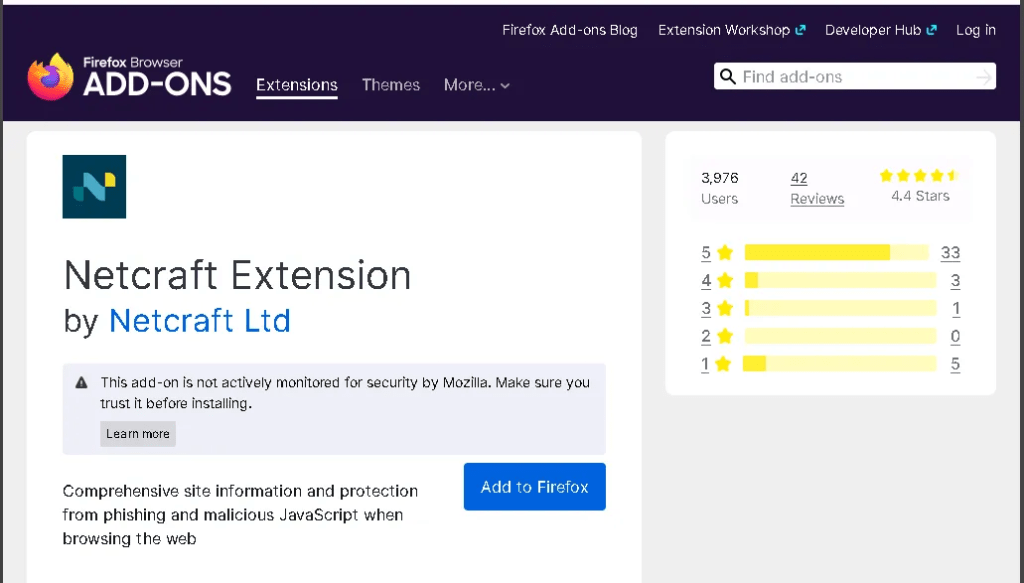
Task: Click the 4.4 star rating icons
Action: [919, 176]
